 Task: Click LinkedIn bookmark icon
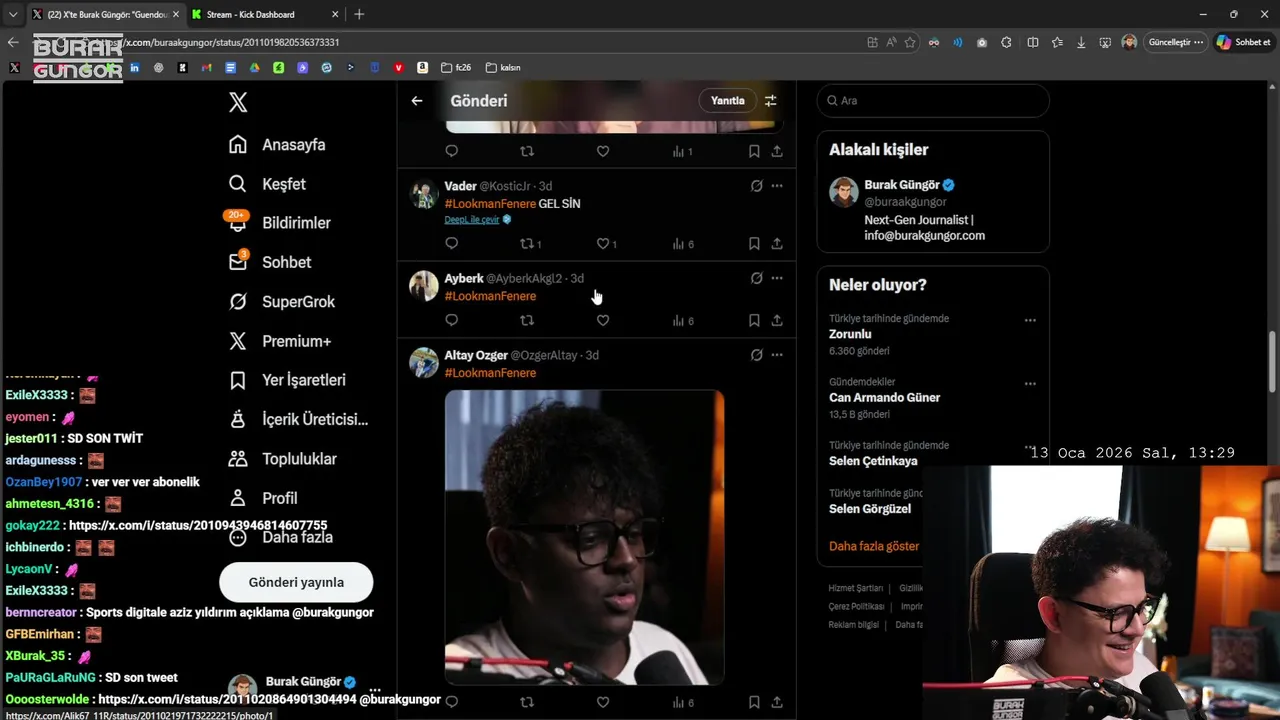tap(134, 68)
